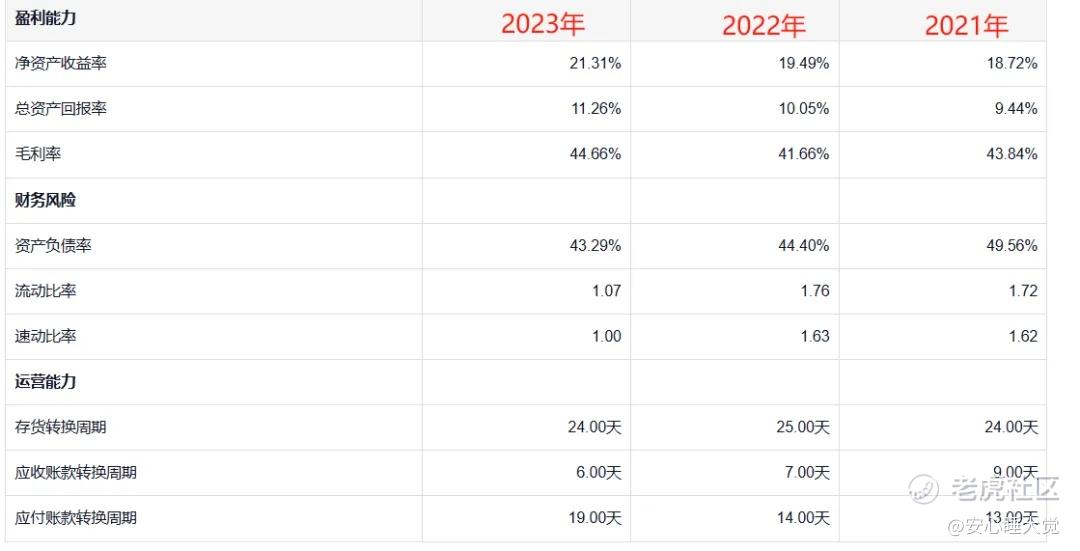This screenshot has width=1080, height=551.
Task: Click the 资产负债率 row label
Action: 53,245
